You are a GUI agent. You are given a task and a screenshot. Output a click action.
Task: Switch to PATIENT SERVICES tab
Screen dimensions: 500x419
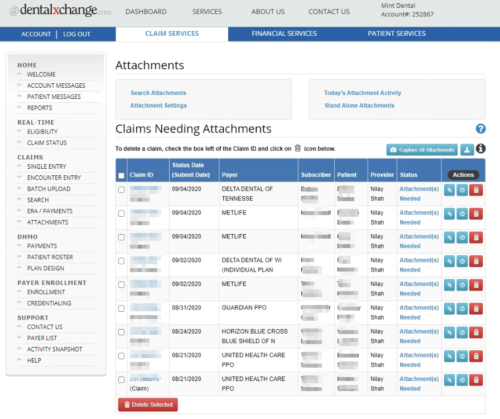point(397,34)
